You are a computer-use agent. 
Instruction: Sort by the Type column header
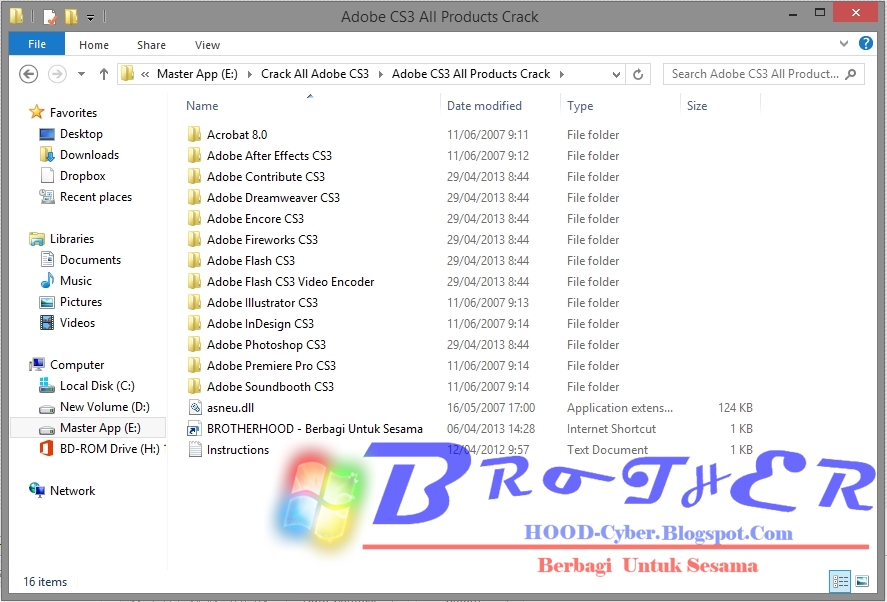(x=580, y=106)
